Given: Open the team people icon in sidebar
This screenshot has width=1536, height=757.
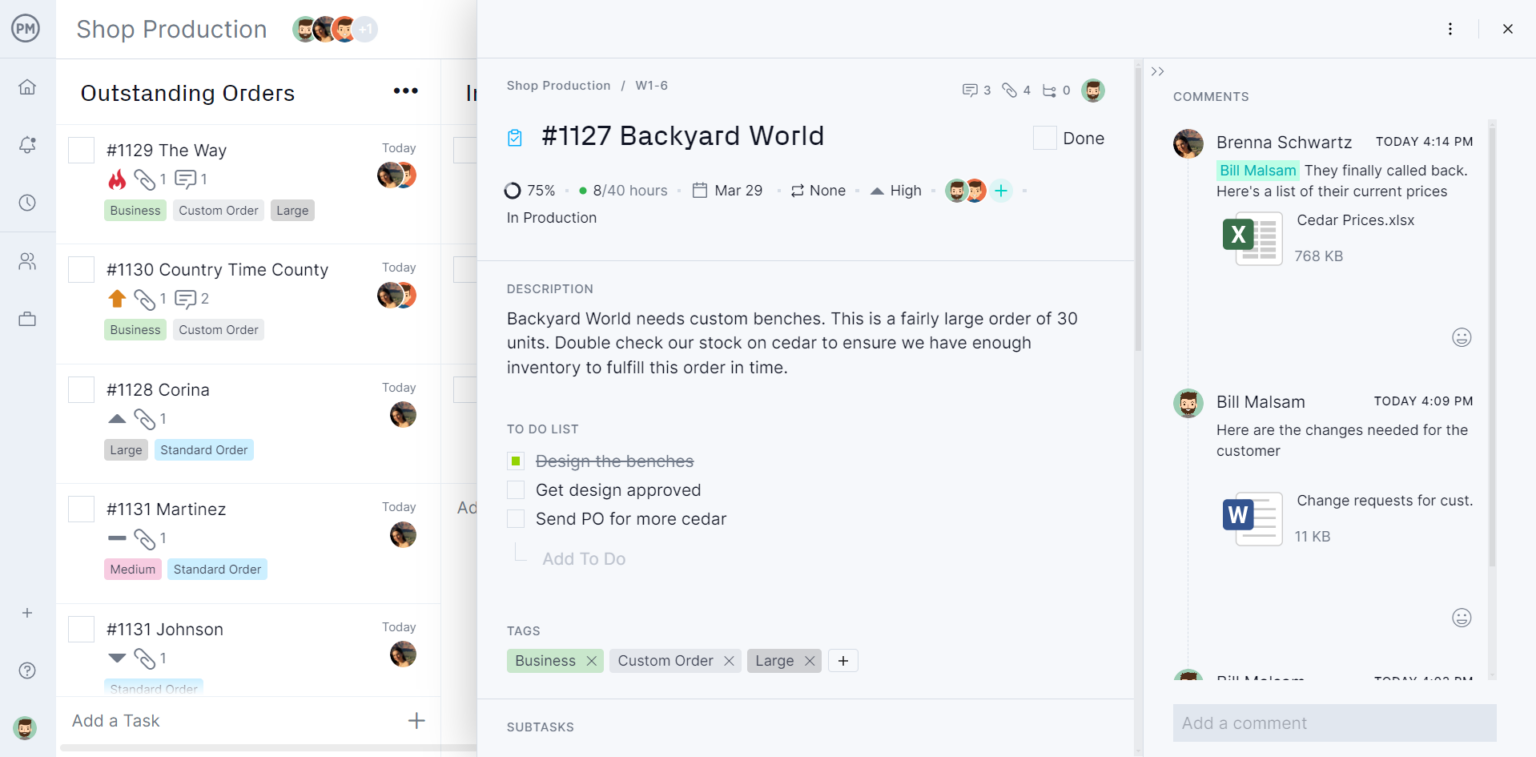Looking at the screenshot, I should [27, 262].
